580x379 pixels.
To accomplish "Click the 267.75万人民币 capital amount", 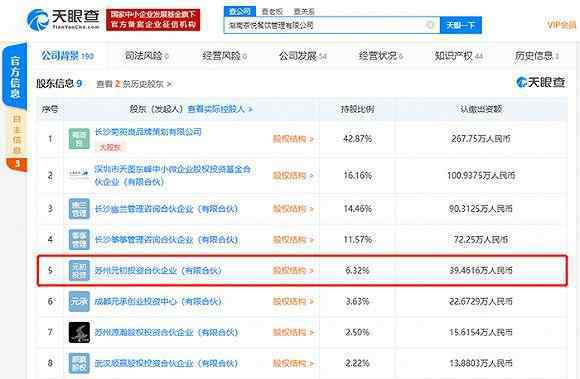I will [481, 139].
